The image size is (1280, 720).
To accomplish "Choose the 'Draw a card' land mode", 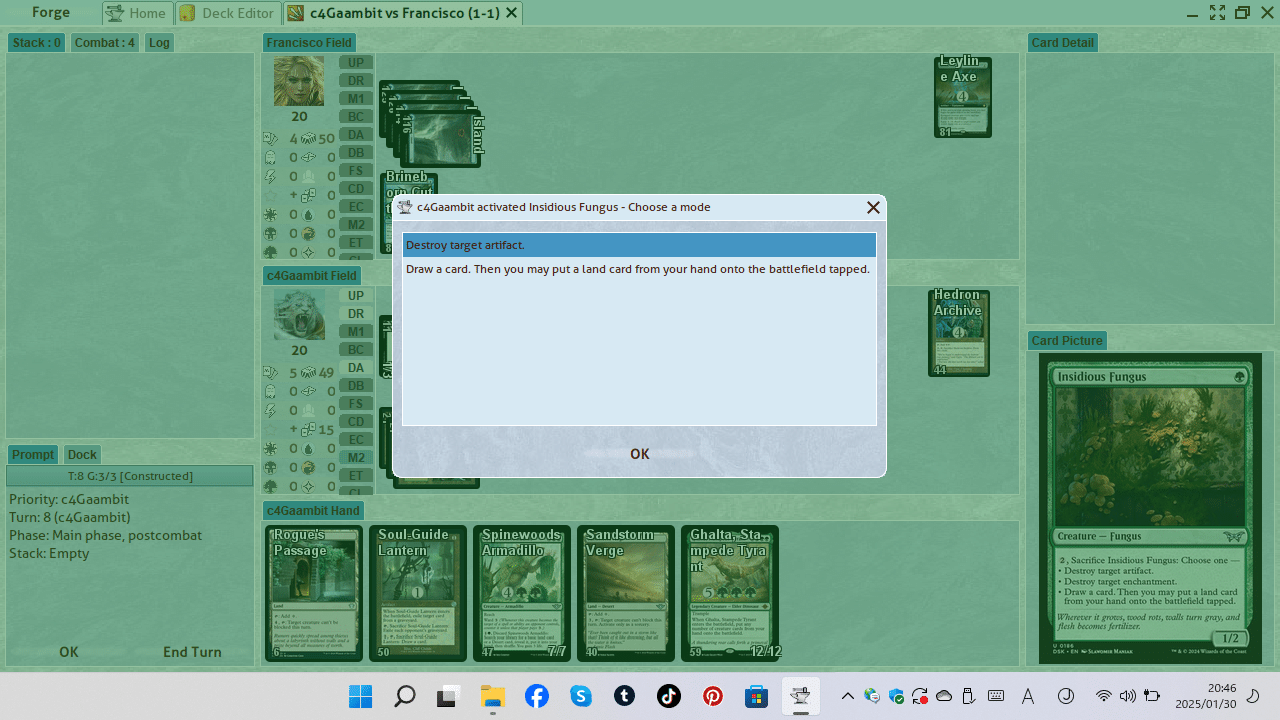I will pyautogui.click(x=639, y=269).
